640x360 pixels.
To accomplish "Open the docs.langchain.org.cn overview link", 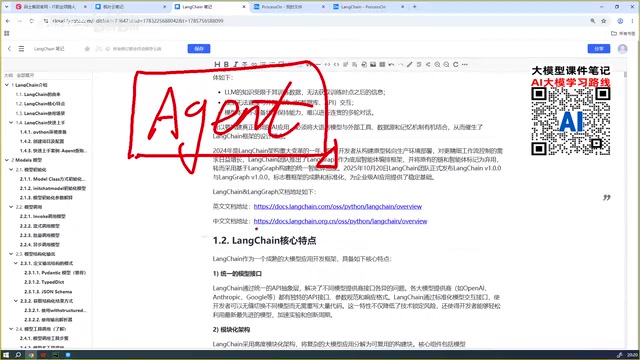I will click(x=340, y=221).
